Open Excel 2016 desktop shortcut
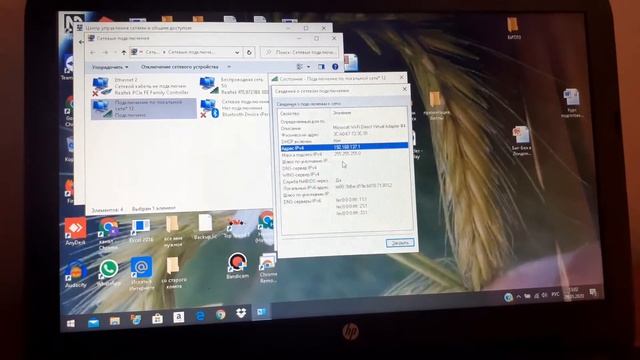Screen dimensions: 640x360 tap(140, 231)
